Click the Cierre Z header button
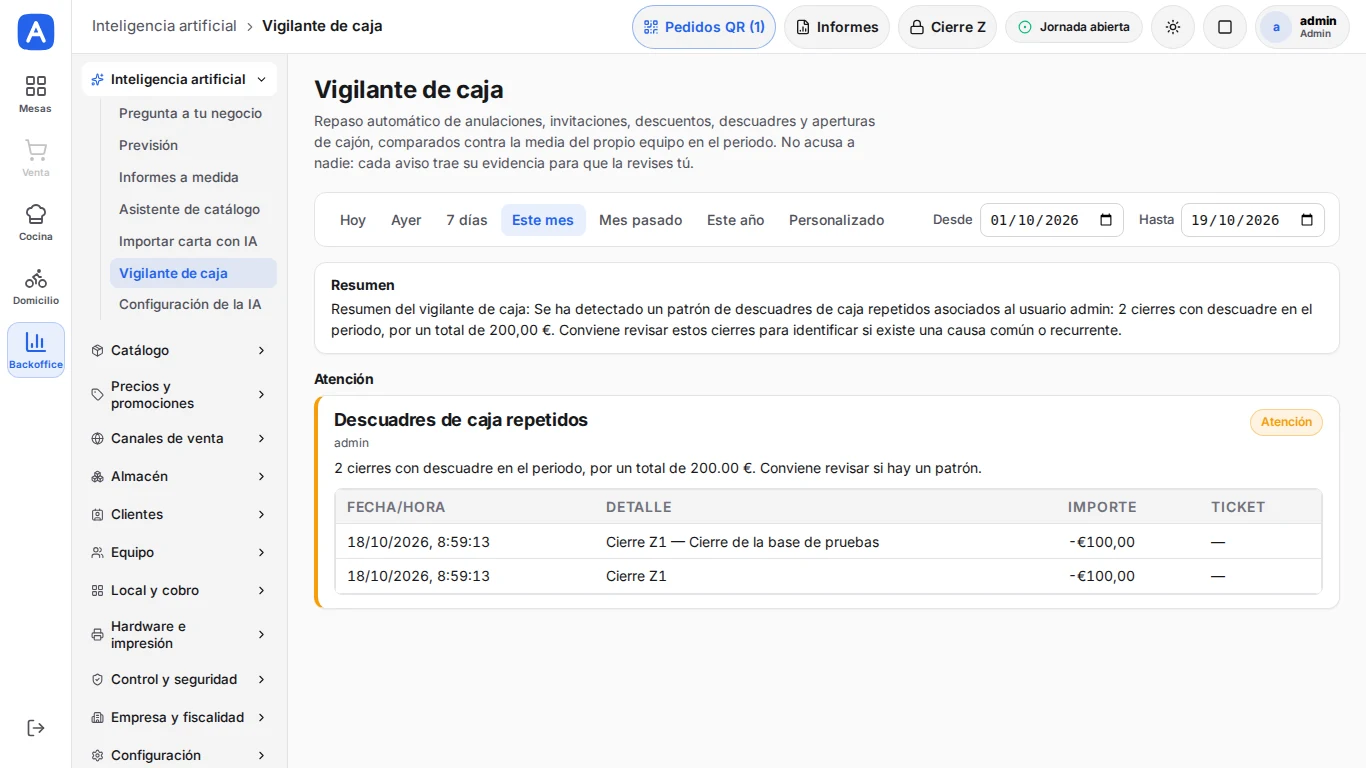1366x768 pixels. click(x=947, y=27)
